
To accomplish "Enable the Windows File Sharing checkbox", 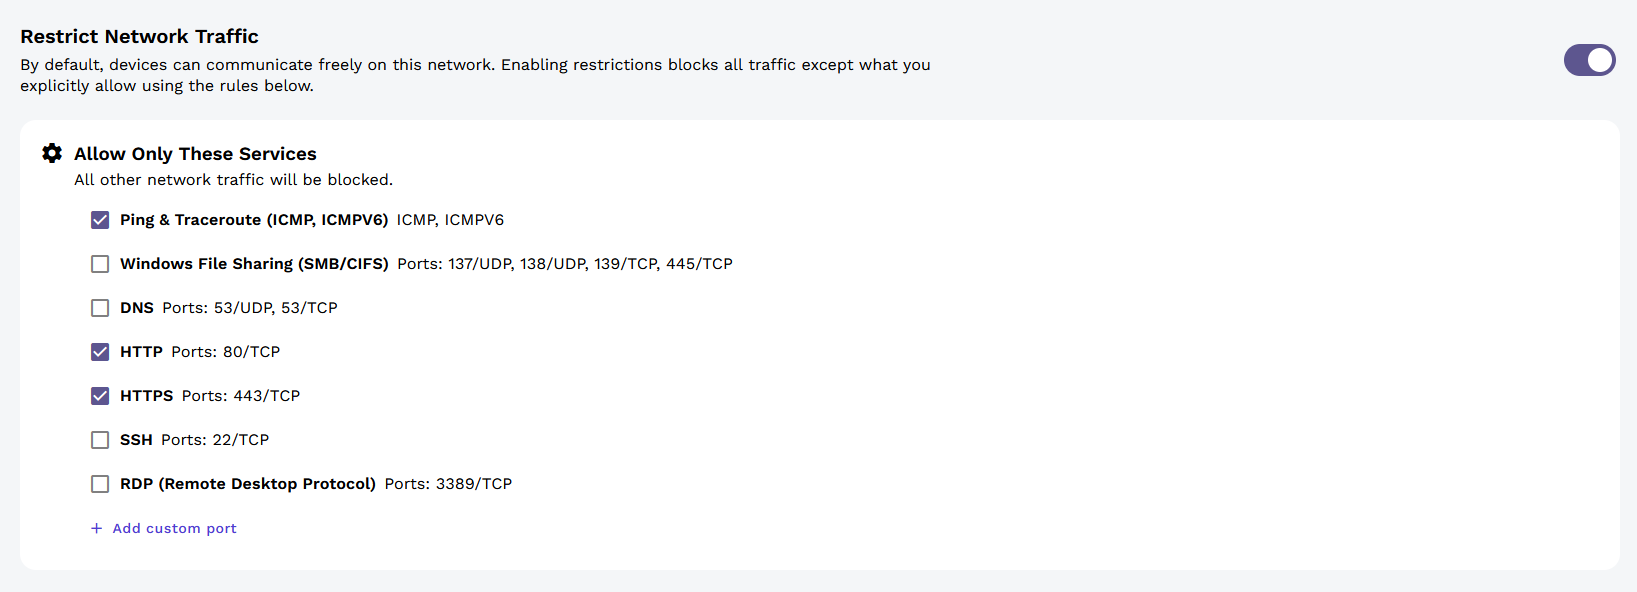I will coord(100,264).
